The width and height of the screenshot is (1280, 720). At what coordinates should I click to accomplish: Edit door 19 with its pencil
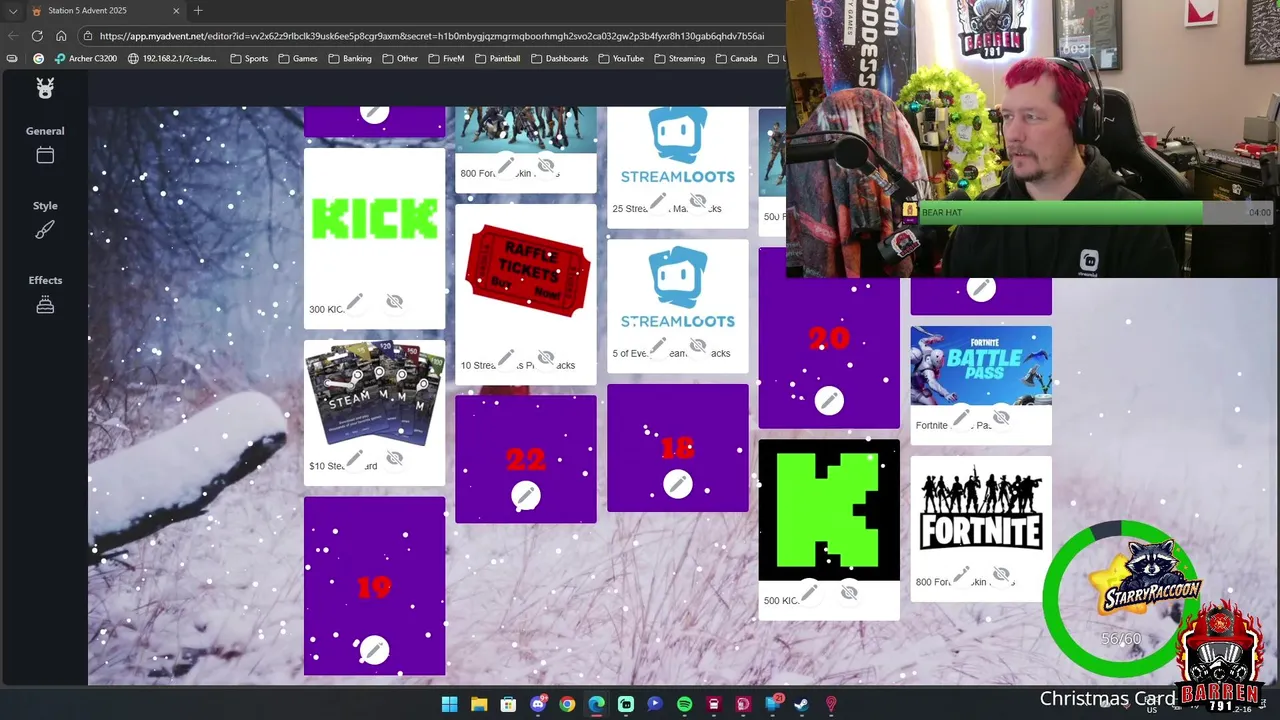(x=374, y=650)
